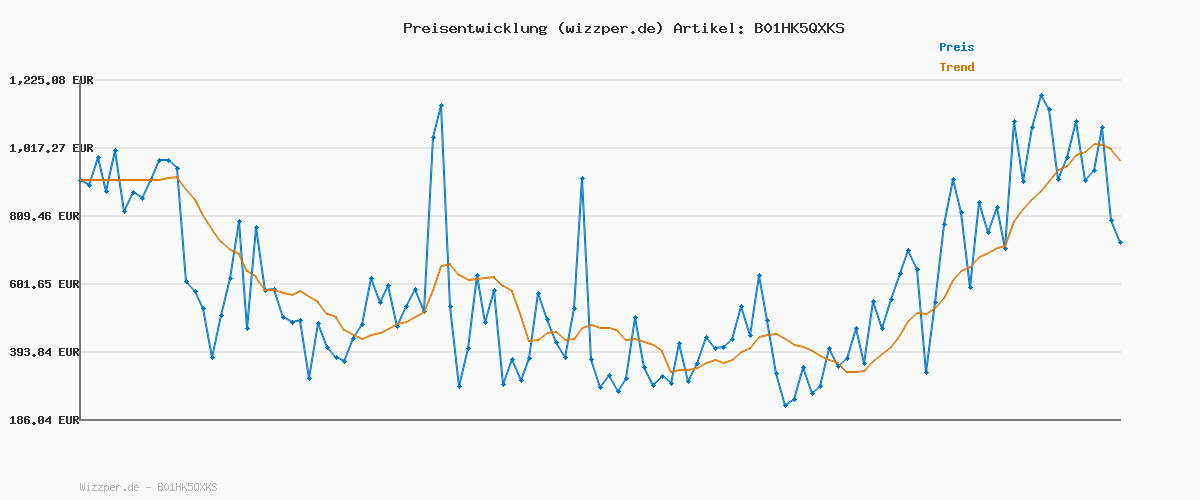Click the 1,225.08 EUR axis label

click(x=51, y=80)
